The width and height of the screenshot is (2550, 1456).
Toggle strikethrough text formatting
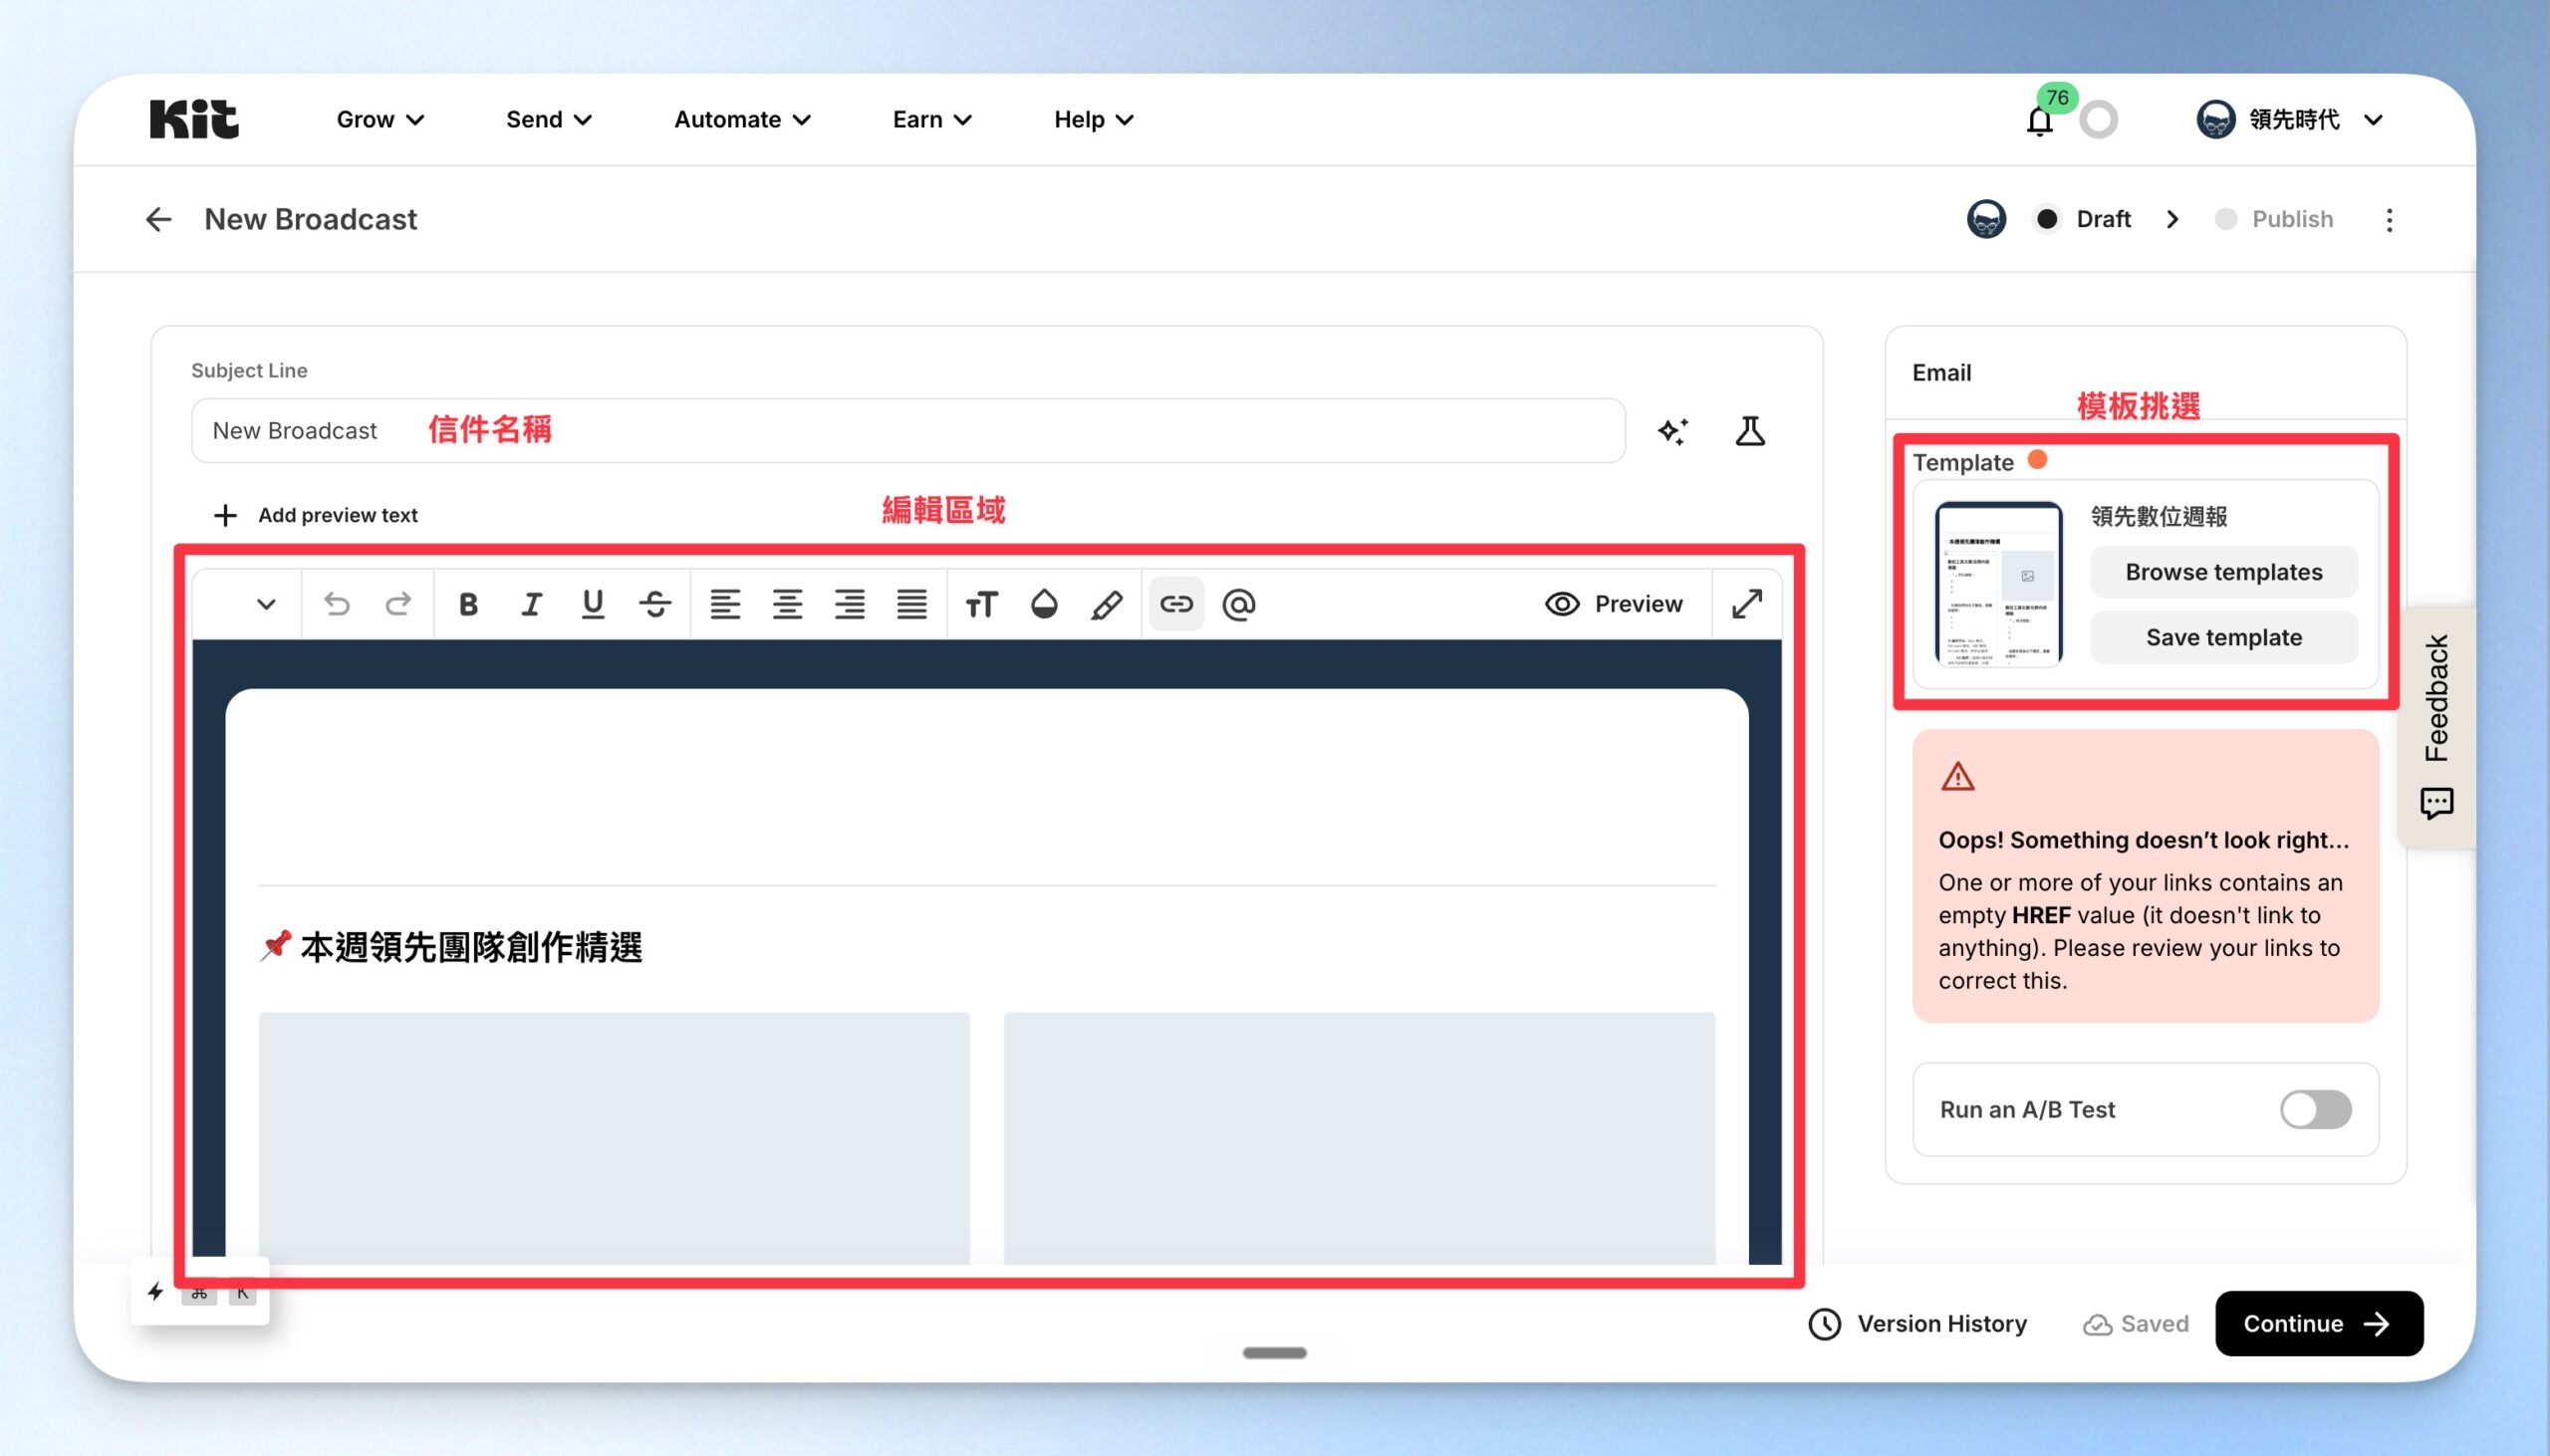(x=655, y=604)
